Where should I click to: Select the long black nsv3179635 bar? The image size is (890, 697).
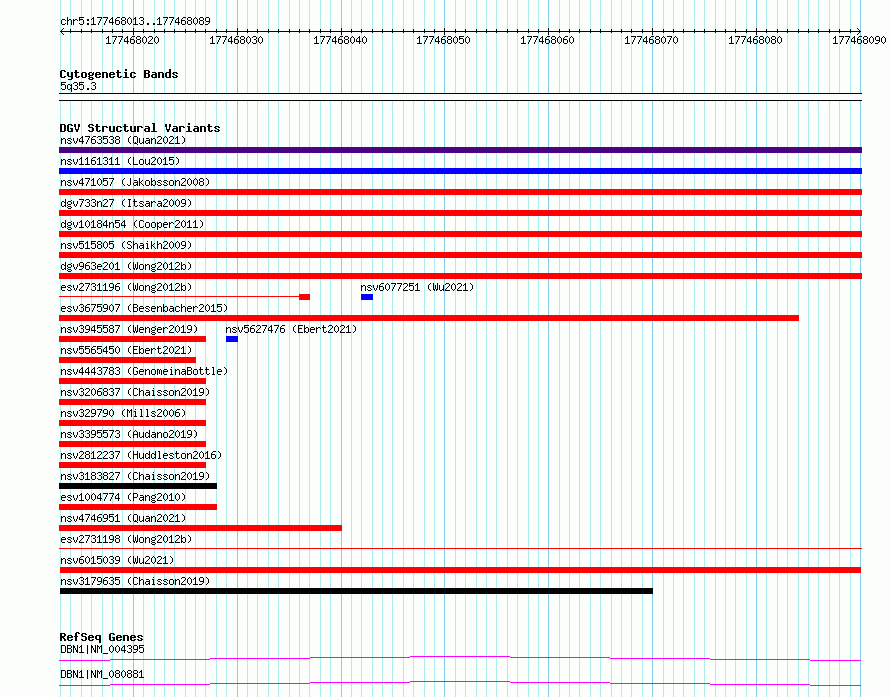(356, 591)
